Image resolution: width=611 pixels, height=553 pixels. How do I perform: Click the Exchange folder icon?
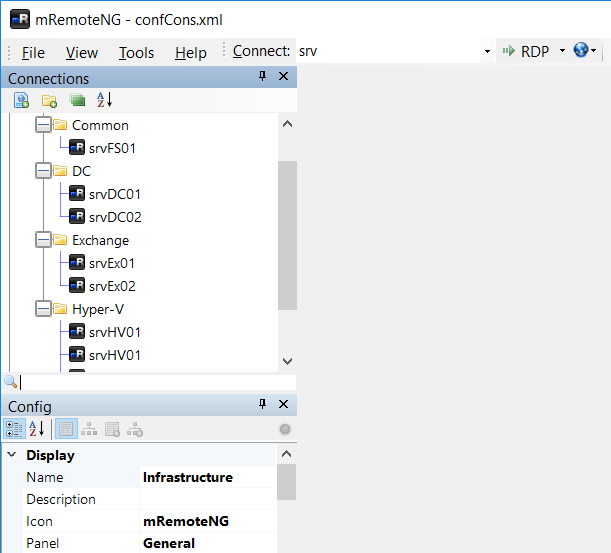60,240
